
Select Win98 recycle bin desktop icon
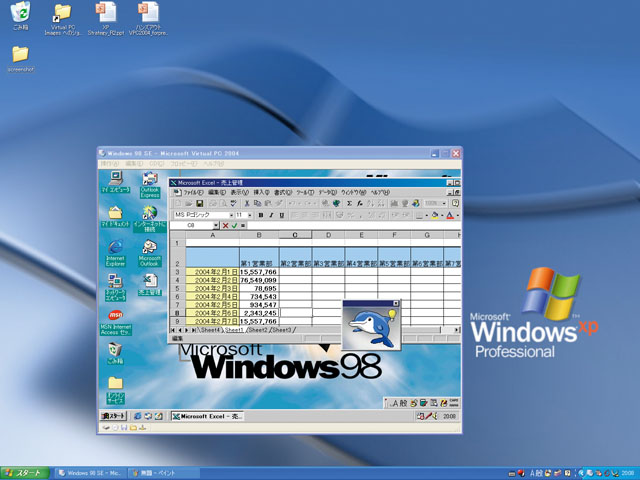click(x=116, y=353)
